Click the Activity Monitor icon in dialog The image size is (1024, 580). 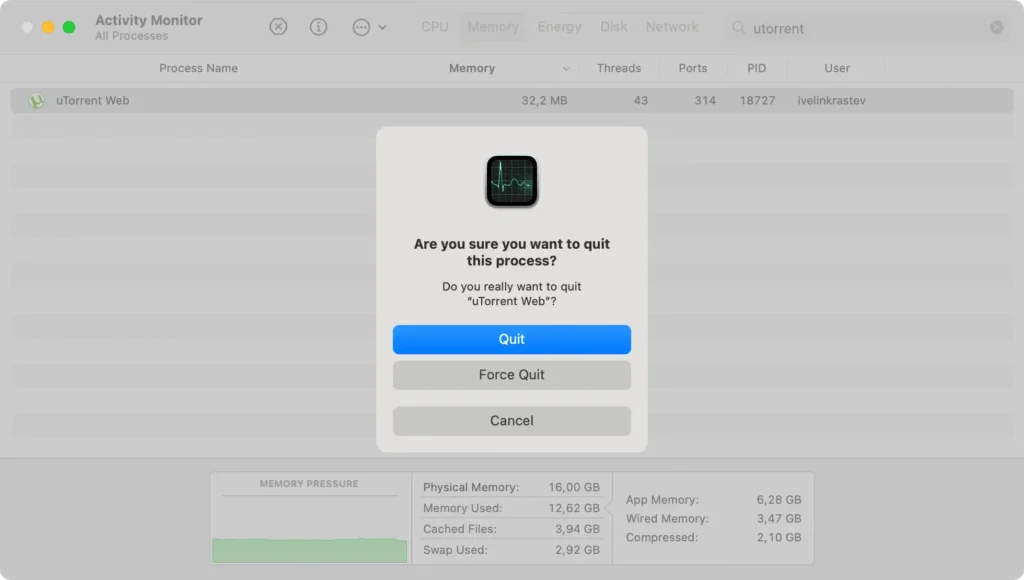pos(512,181)
